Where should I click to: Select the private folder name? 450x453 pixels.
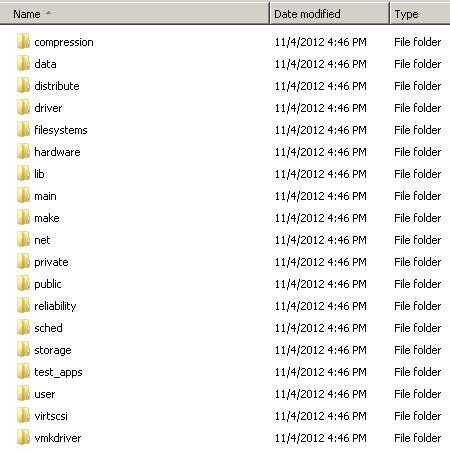point(51,262)
